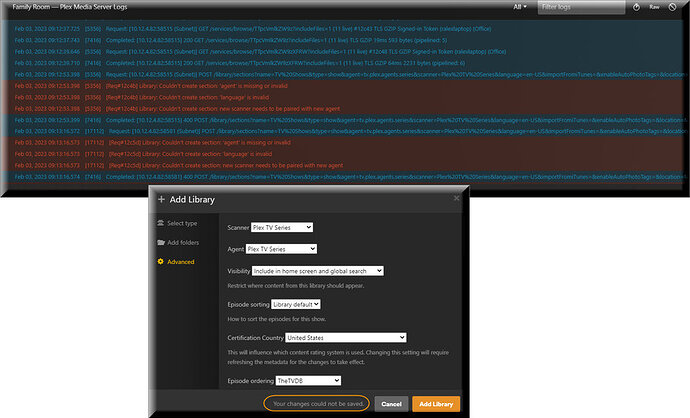Open the Visibility dropdown
The width and height of the screenshot is (690, 418).
(318, 271)
